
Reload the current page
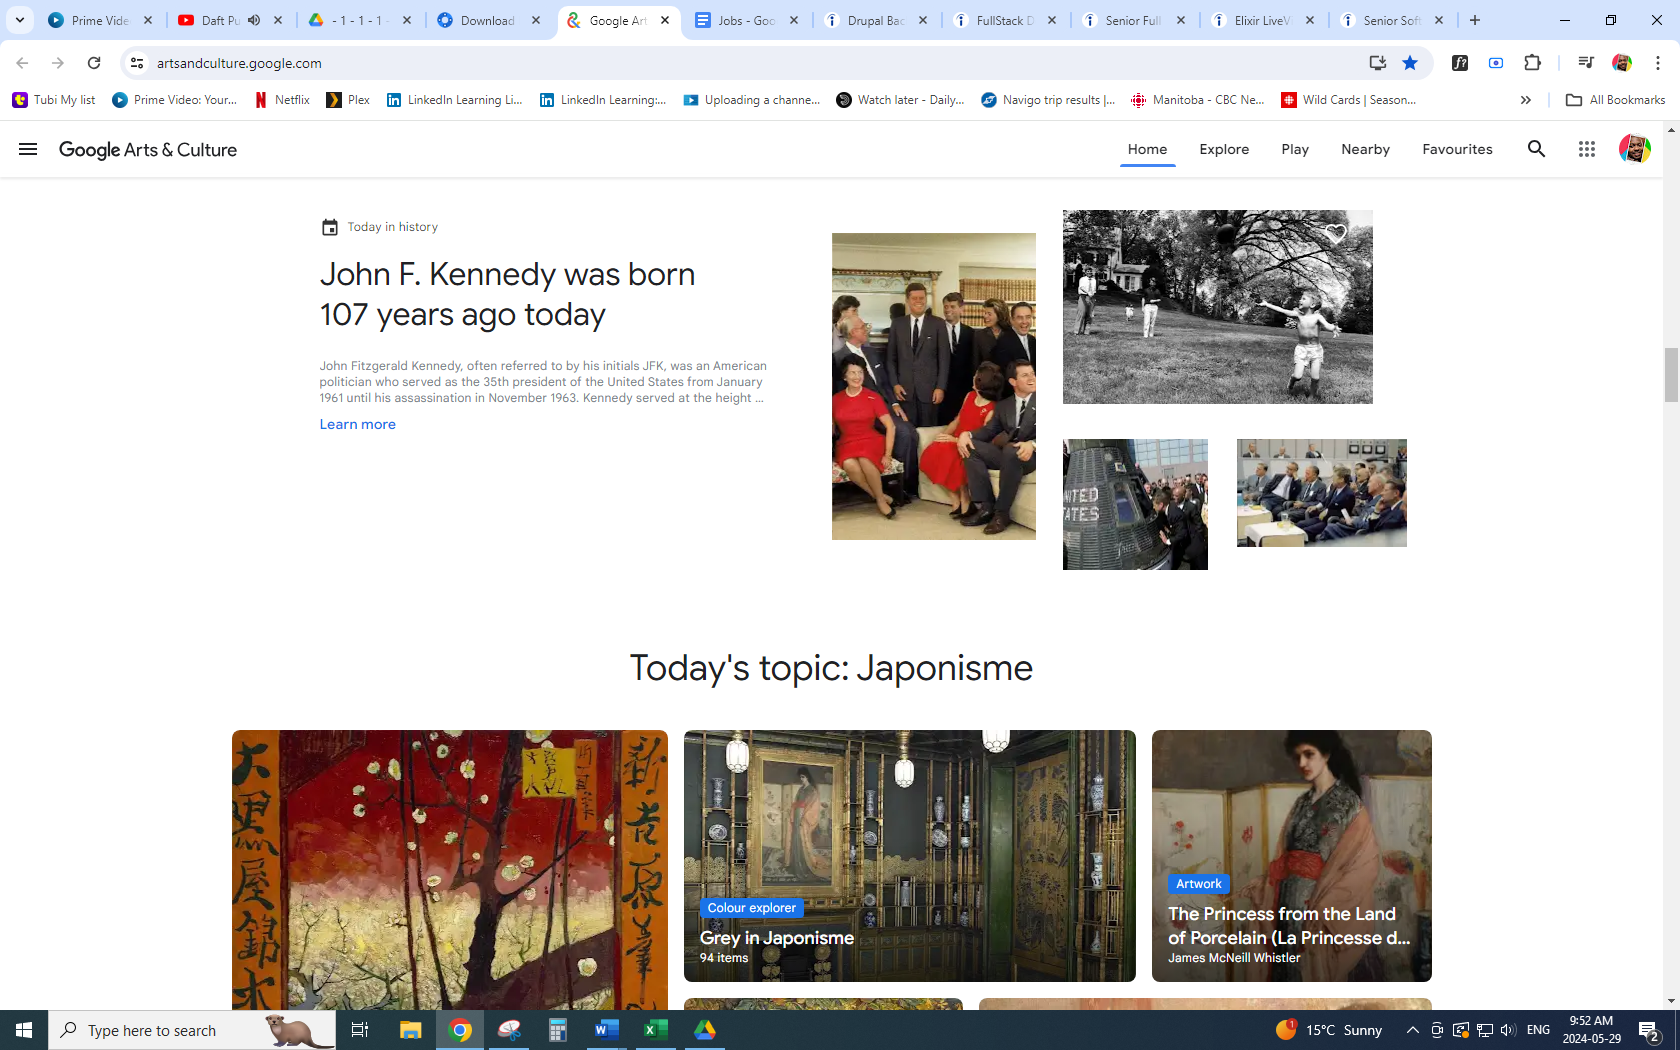94,63
